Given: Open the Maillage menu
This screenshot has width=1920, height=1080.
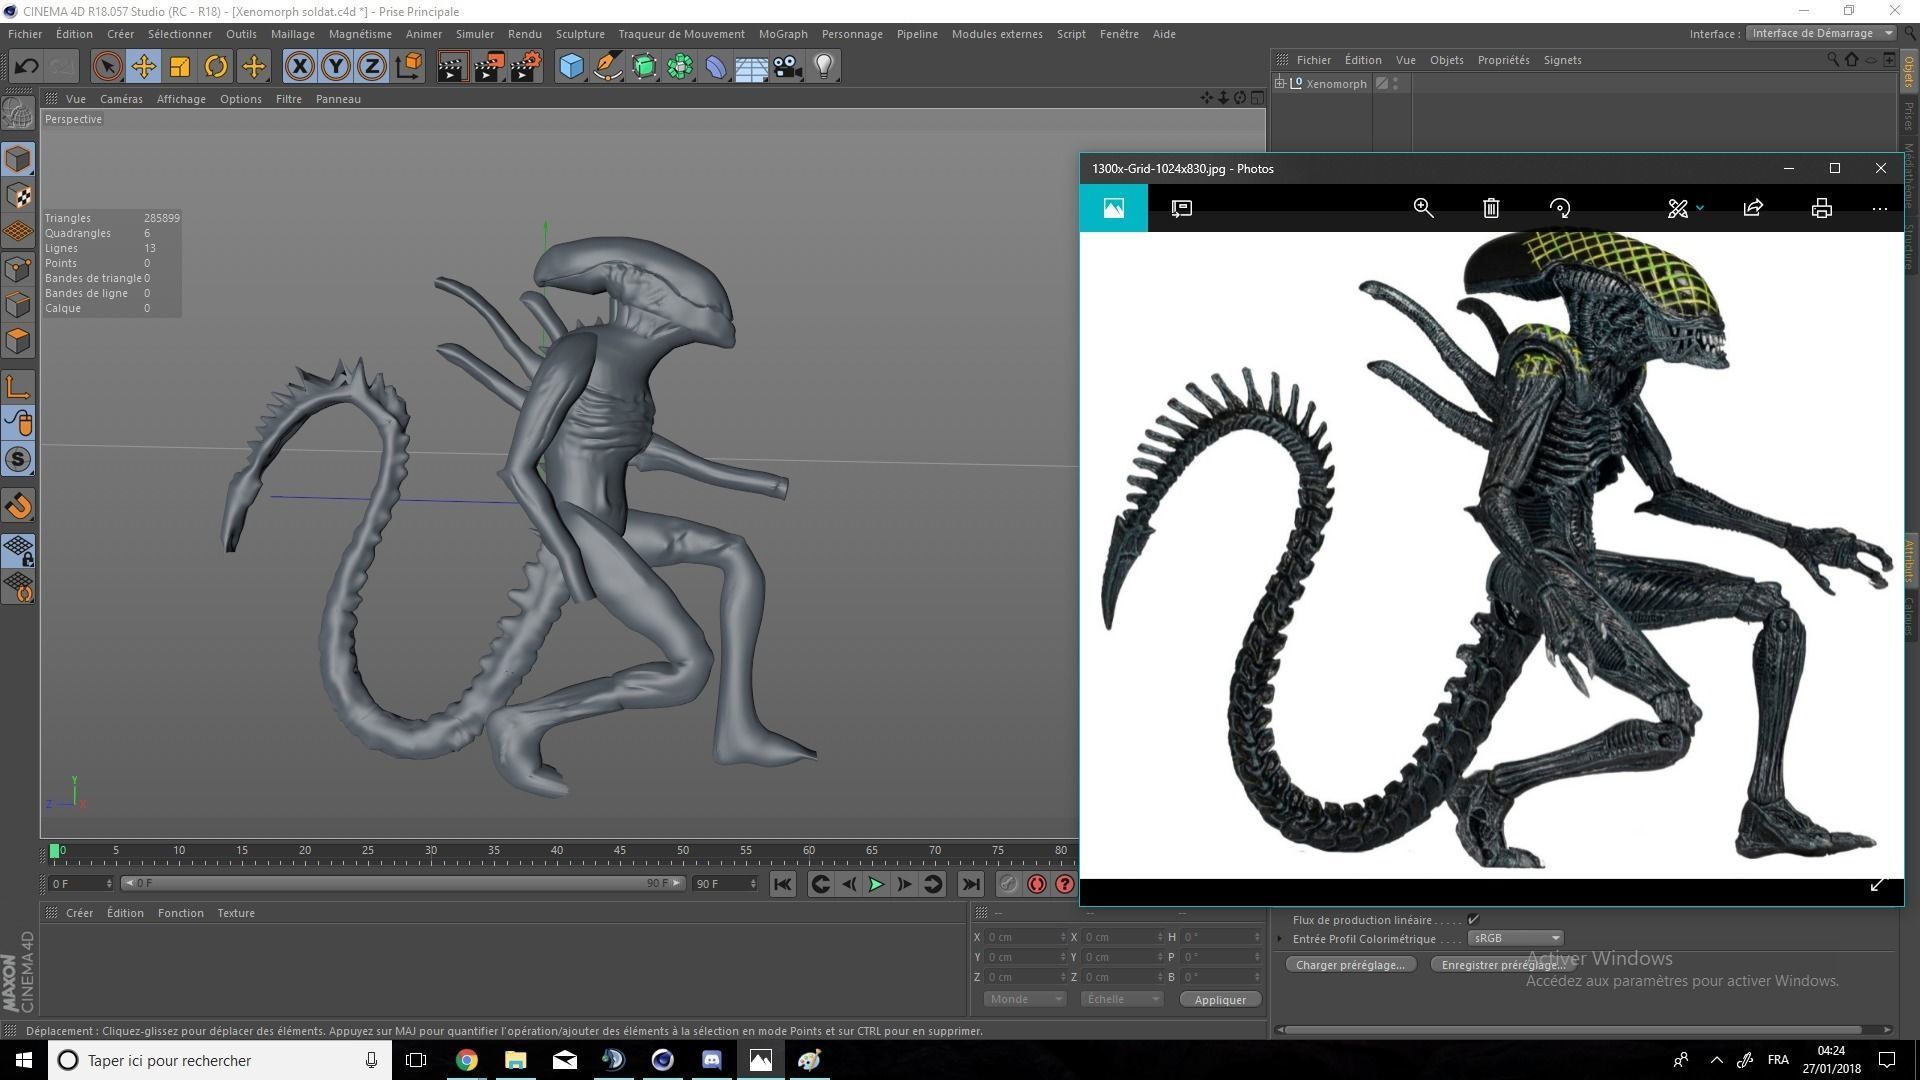Looking at the screenshot, I should click(292, 34).
